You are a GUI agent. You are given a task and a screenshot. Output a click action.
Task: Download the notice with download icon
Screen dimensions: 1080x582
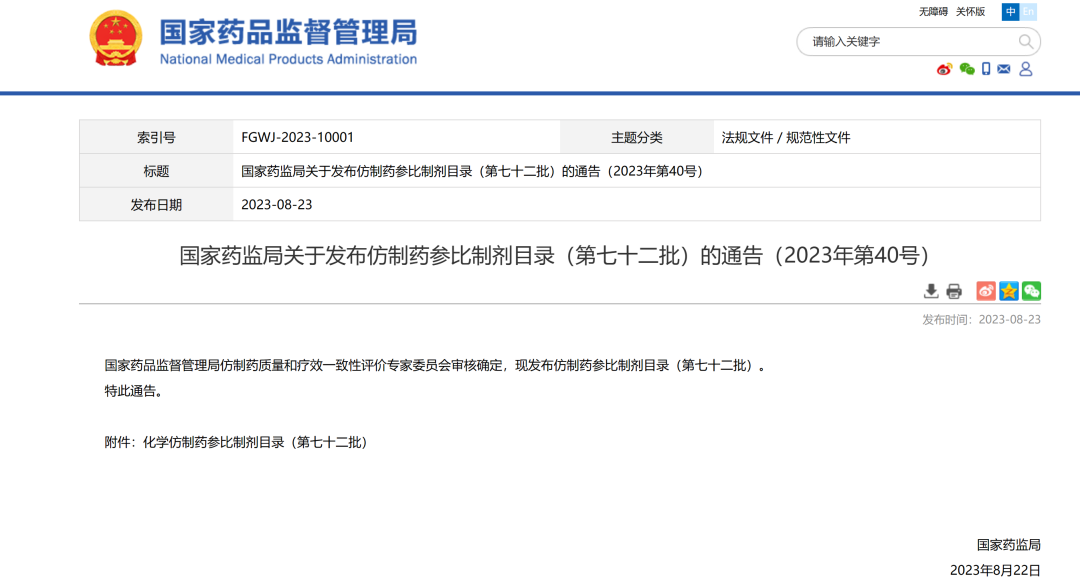[931, 291]
